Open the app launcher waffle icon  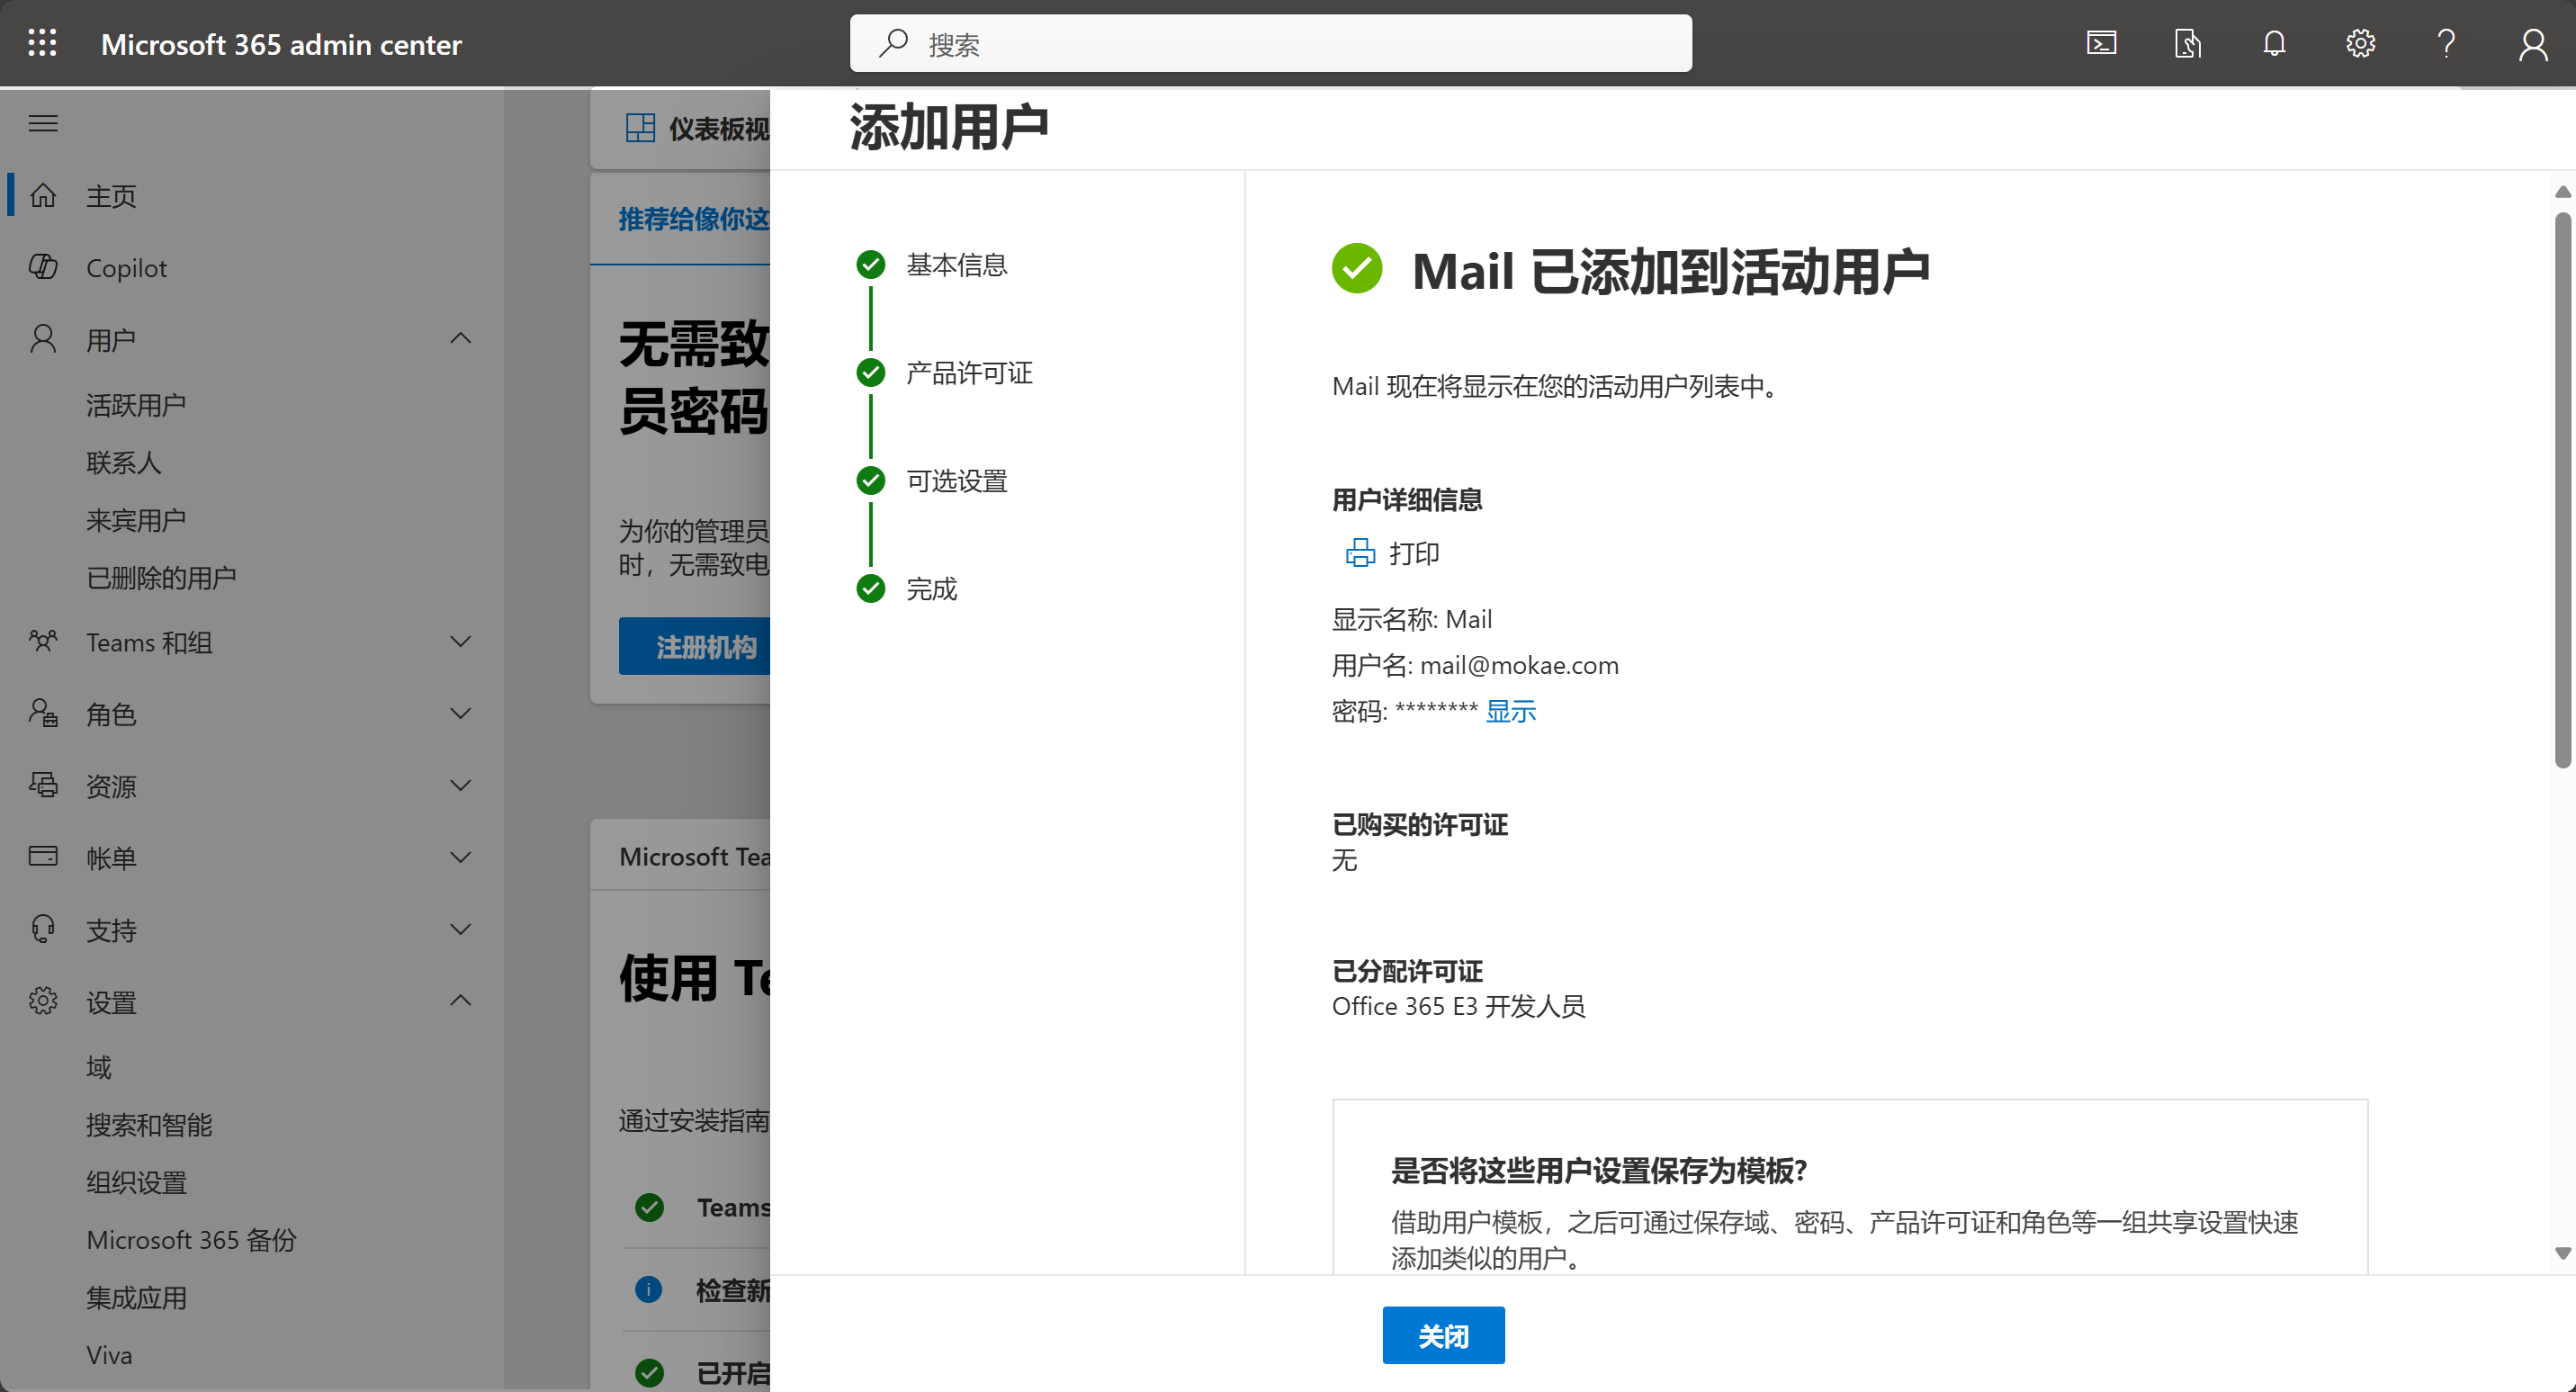pos(42,43)
